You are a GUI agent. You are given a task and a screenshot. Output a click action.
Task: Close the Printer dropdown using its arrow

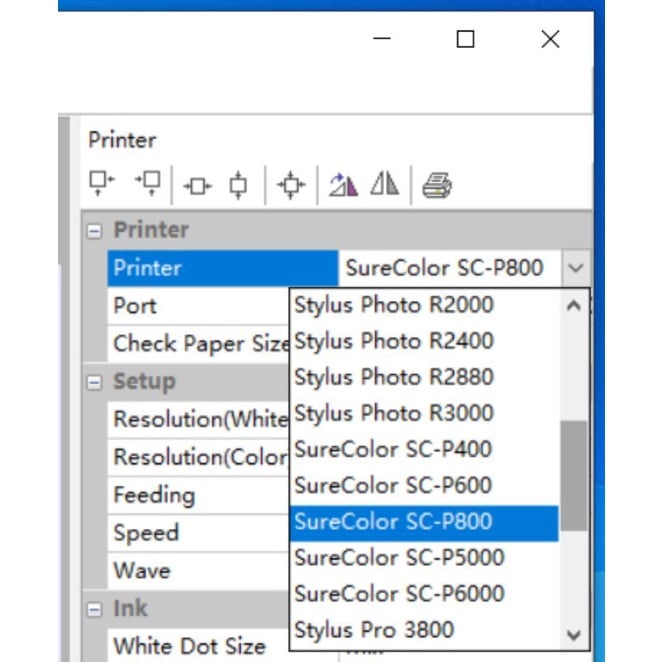click(x=575, y=268)
